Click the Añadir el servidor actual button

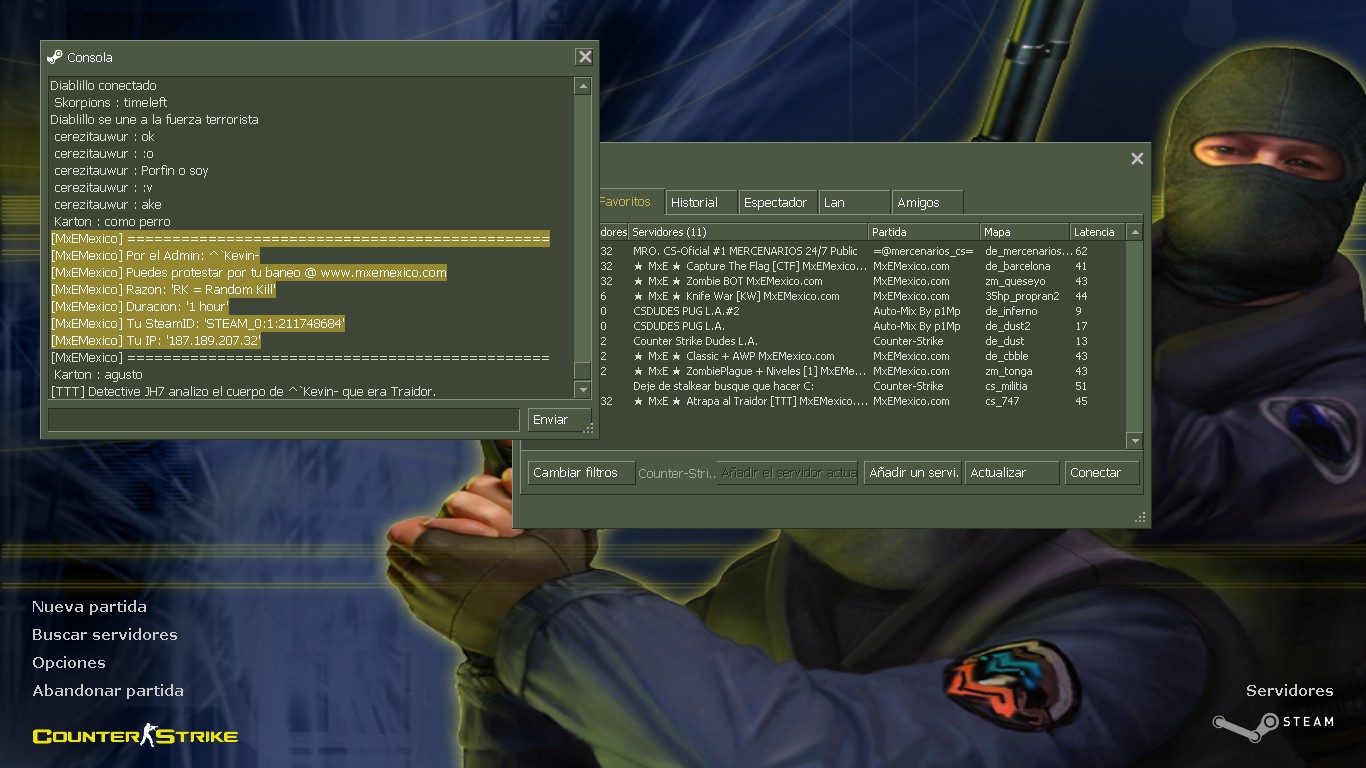tap(788, 473)
